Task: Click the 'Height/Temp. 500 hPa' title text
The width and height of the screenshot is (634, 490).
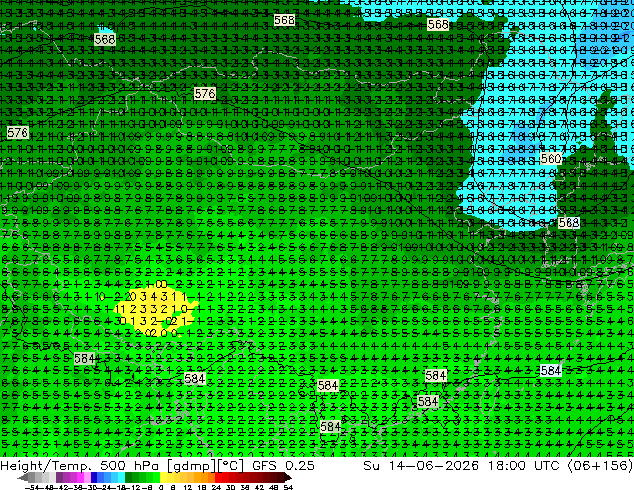Action: (x=82, y=465)
